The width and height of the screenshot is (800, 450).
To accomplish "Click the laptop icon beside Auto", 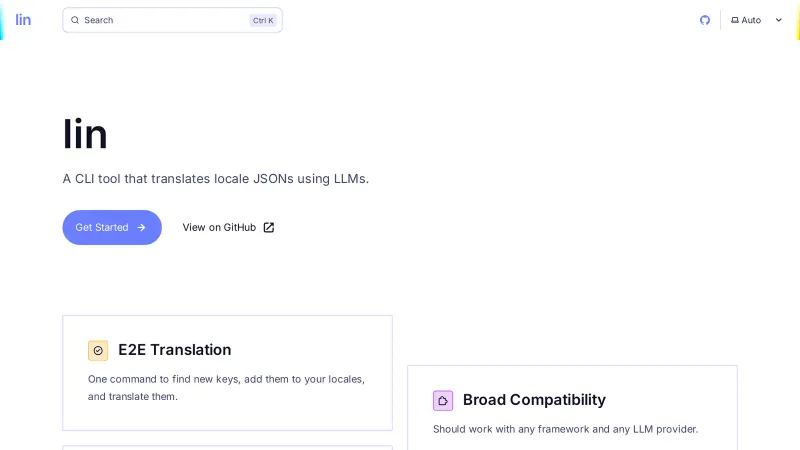I will (735, 20).
